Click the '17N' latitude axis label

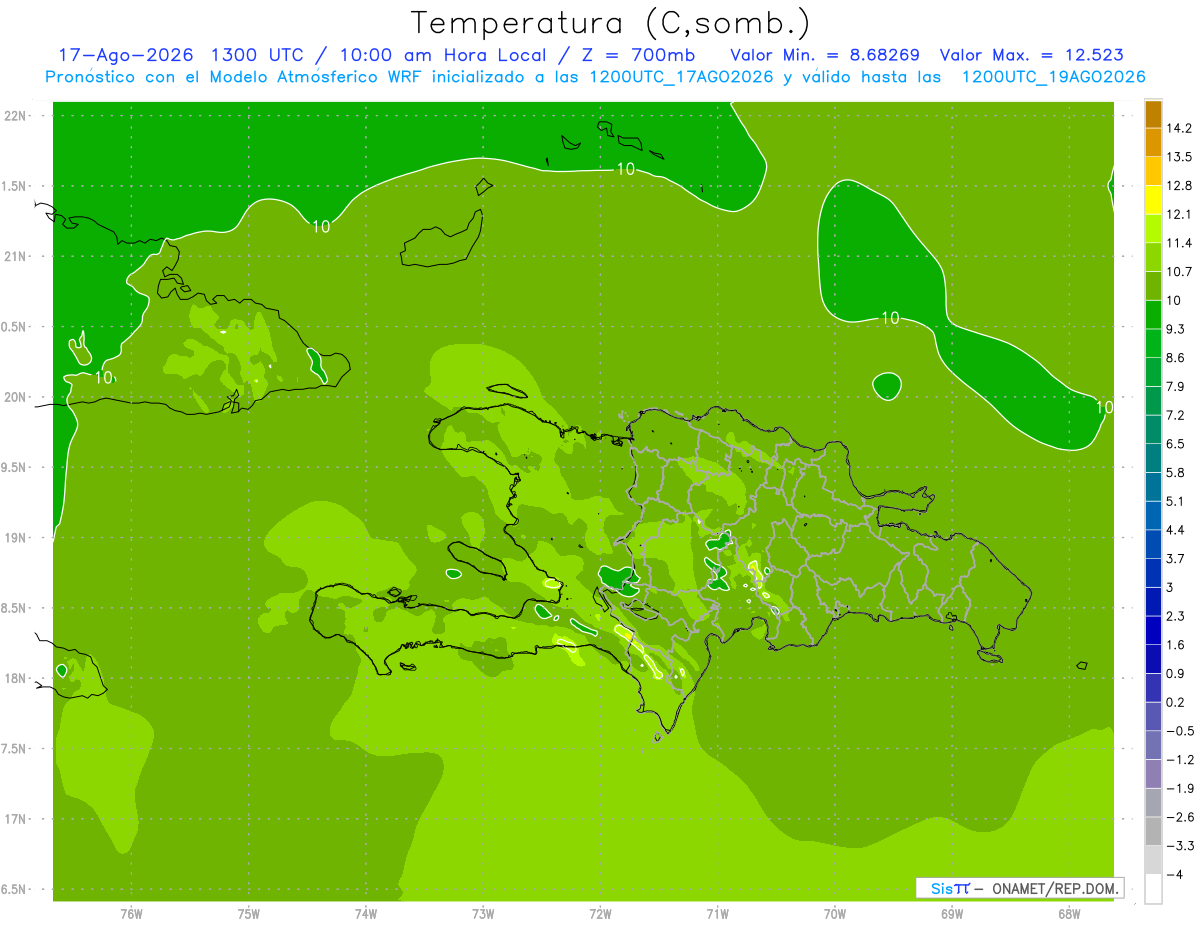(x=17, y=819)
